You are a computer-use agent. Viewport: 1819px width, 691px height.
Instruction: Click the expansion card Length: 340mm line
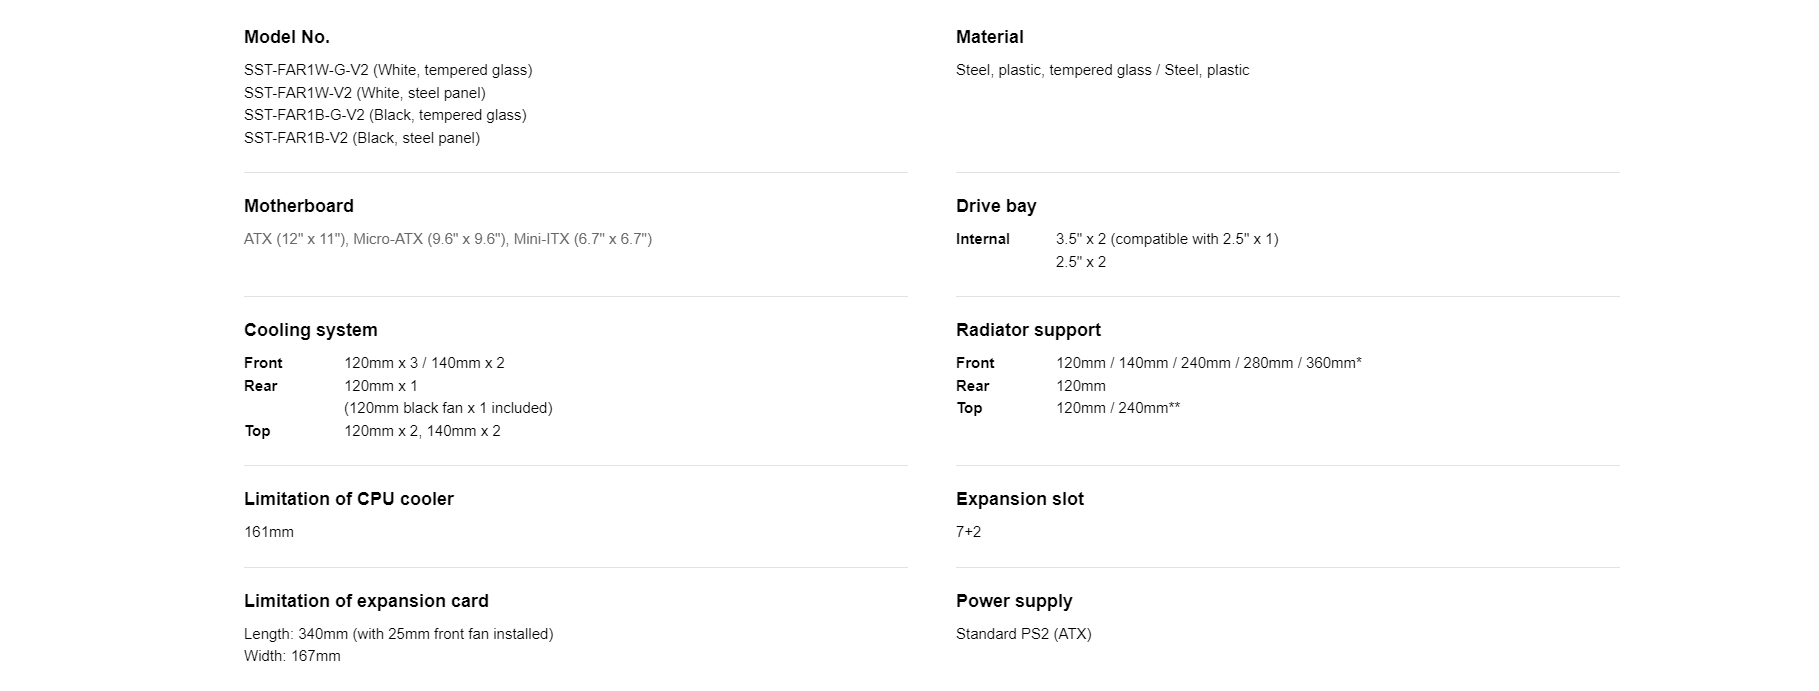[x=398, y=634]
